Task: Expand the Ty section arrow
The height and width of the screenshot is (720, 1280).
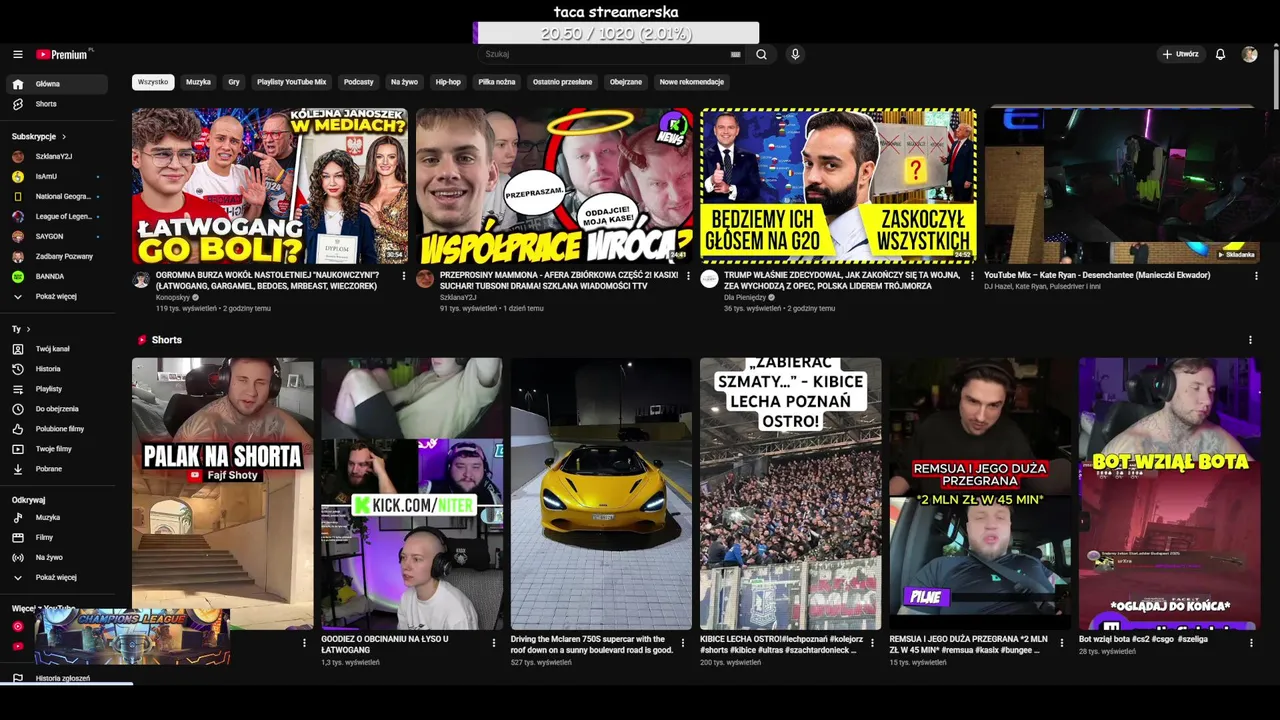Action: click(x=28, y=329)
